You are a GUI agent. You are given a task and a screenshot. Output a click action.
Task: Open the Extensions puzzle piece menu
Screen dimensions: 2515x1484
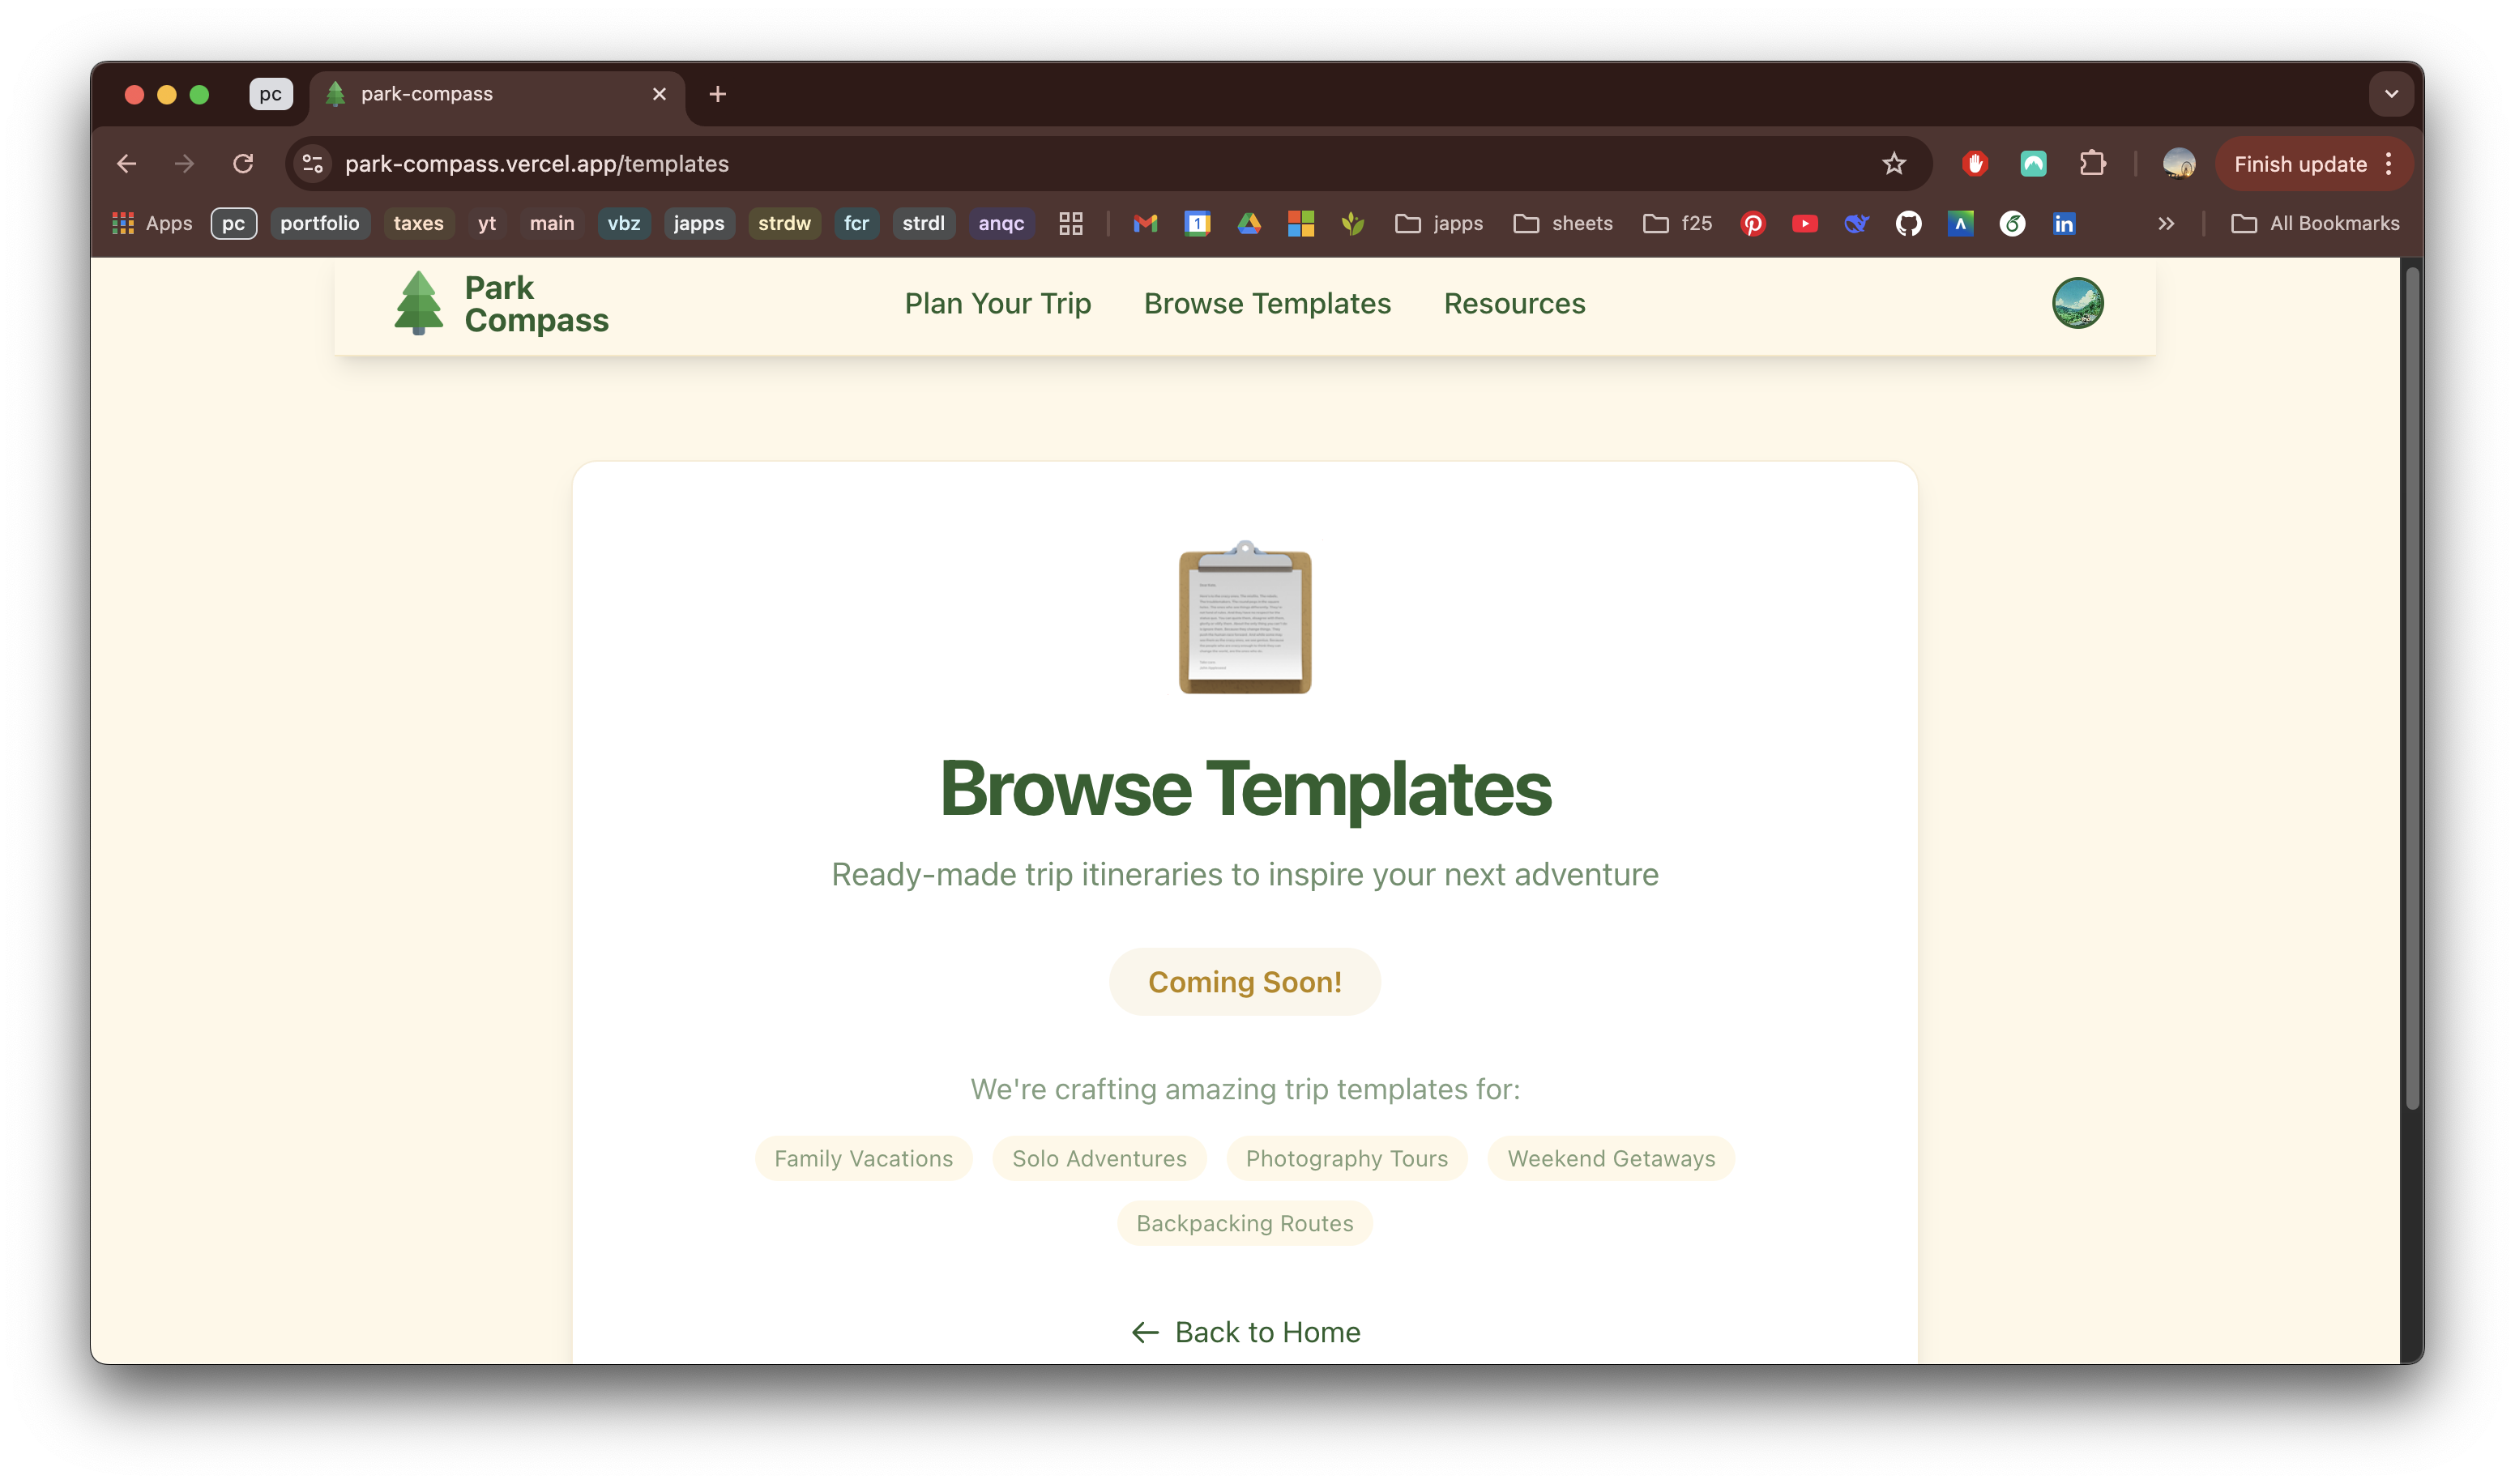(x=2092, y=164)
